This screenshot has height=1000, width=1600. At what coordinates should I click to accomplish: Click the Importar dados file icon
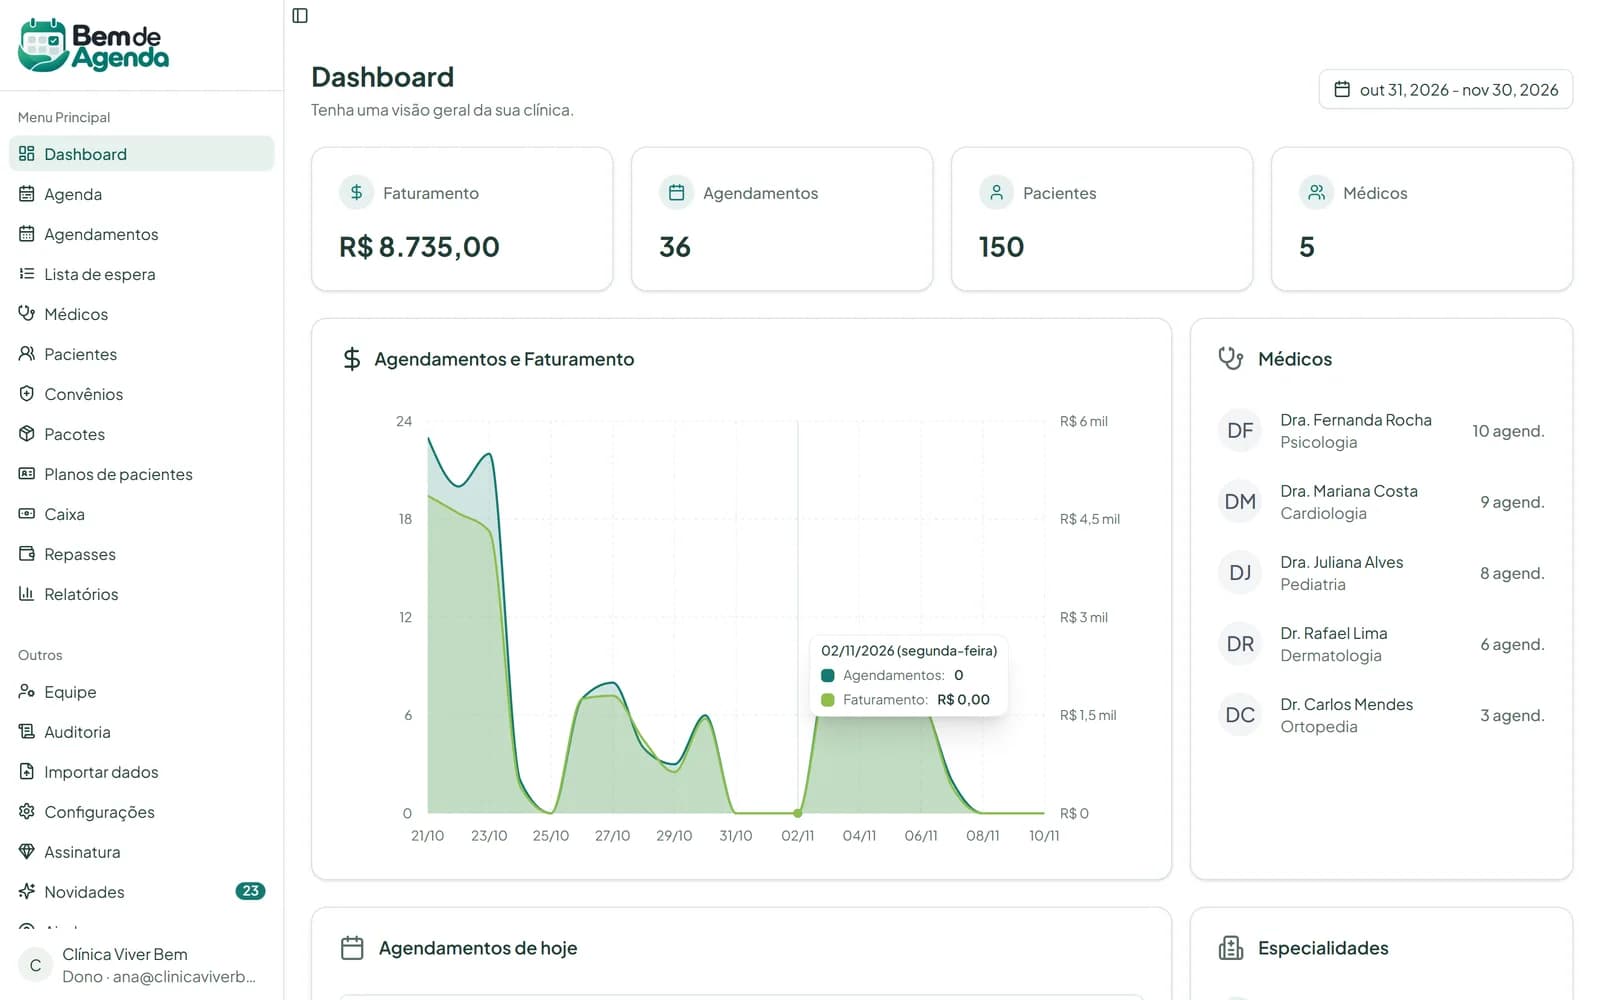click(x=27, y=772)
